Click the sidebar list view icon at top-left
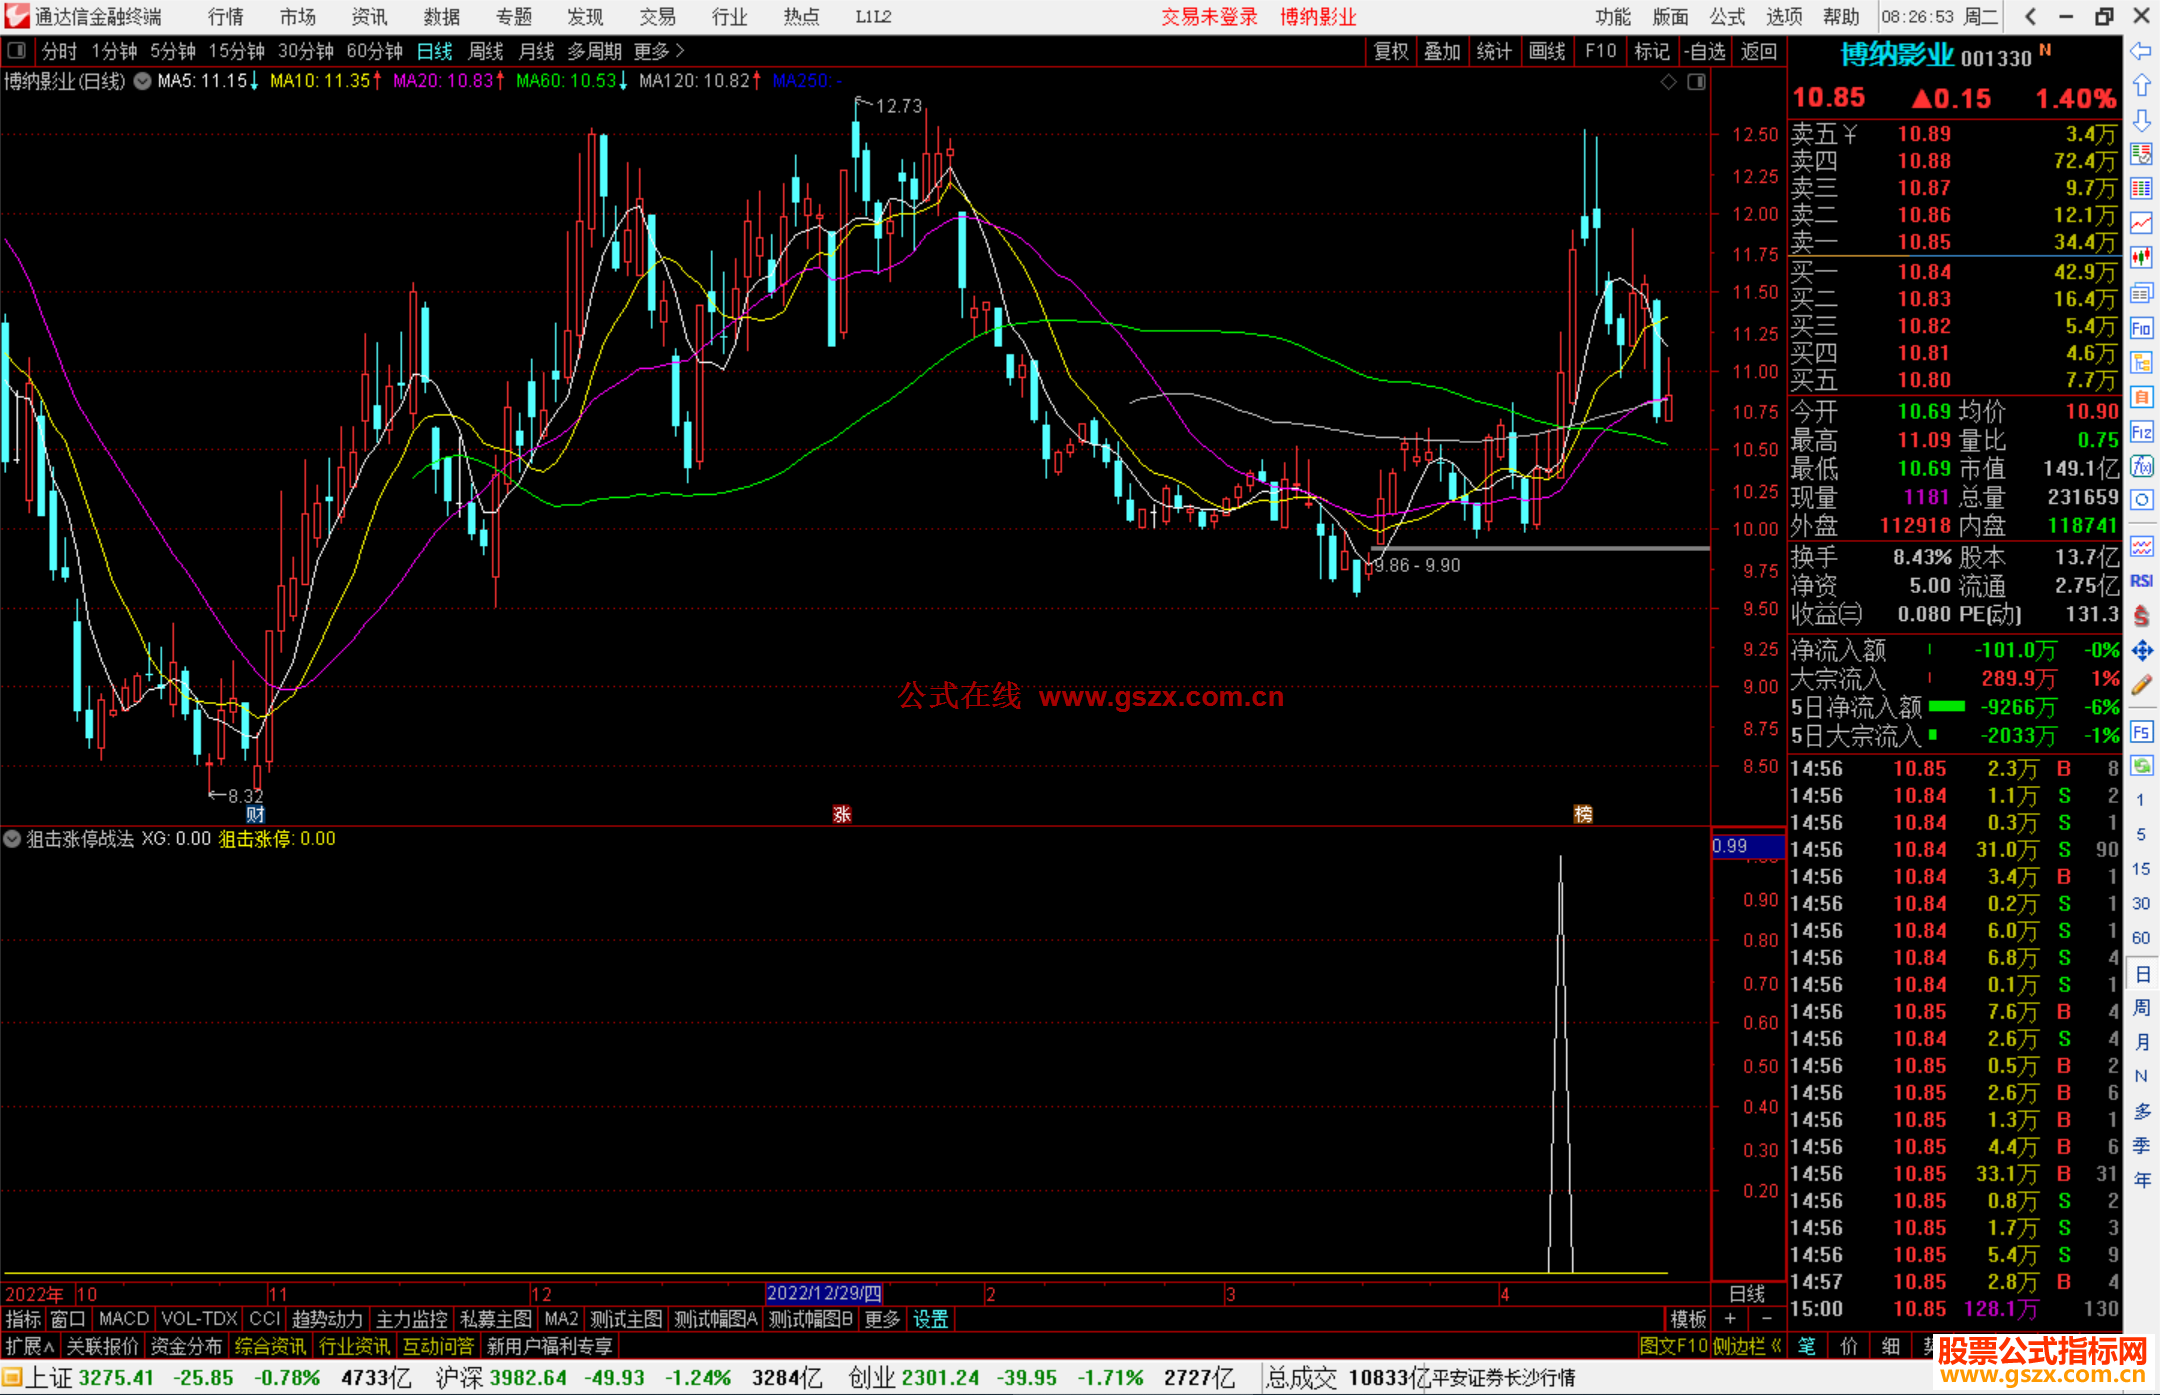 tap(17, 50)
